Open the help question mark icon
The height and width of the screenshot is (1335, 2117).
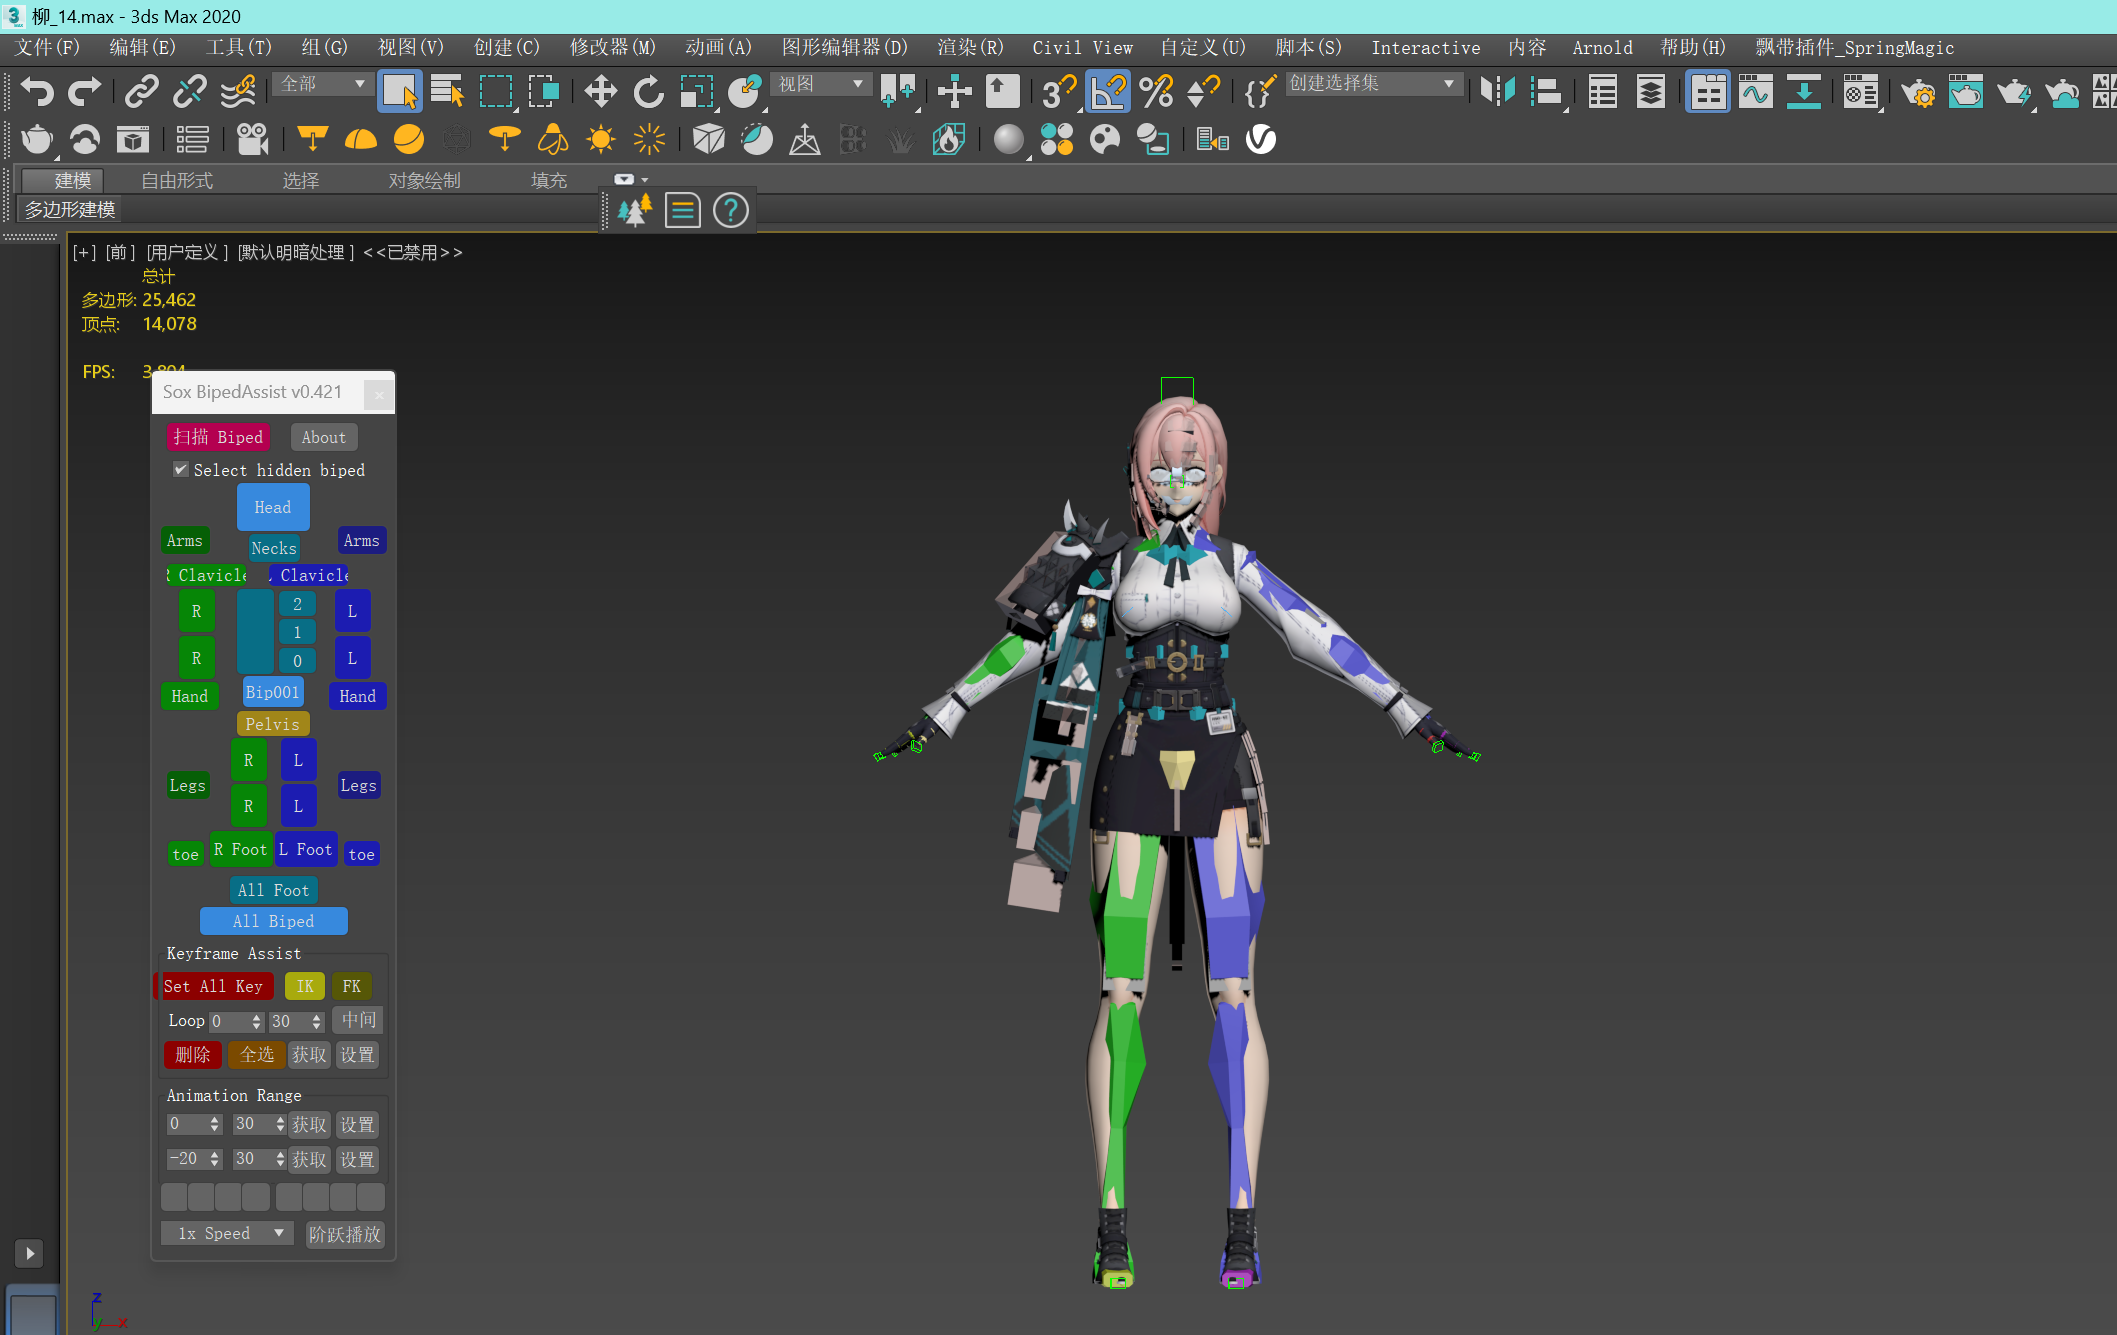coord(731,211)
